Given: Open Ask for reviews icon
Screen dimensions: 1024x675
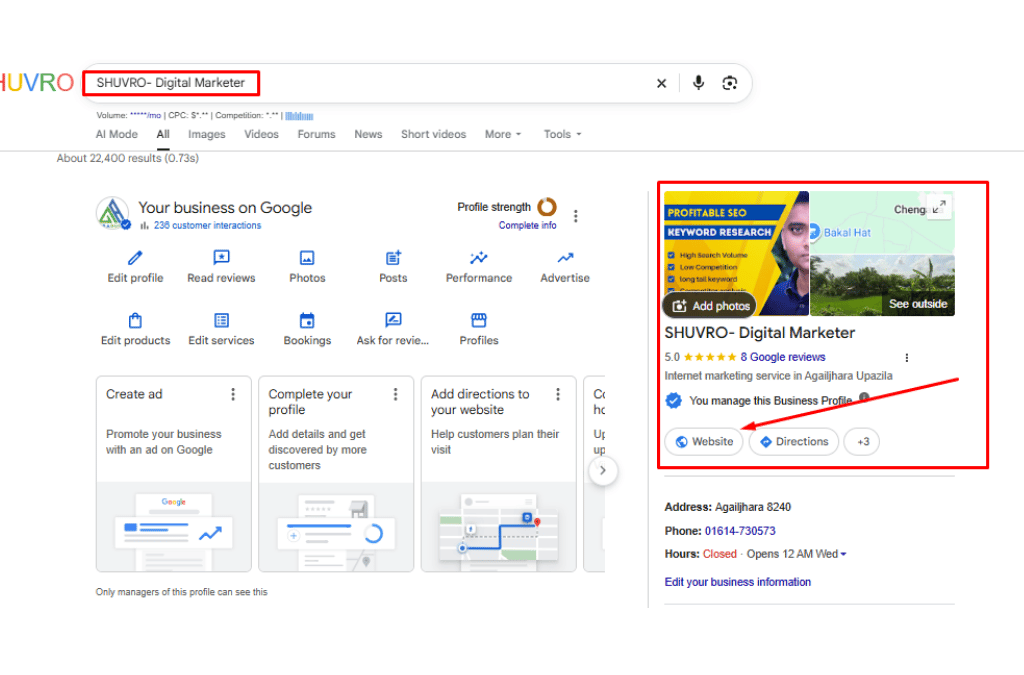Looking at the screenshot, I should (x=393, y=319).
